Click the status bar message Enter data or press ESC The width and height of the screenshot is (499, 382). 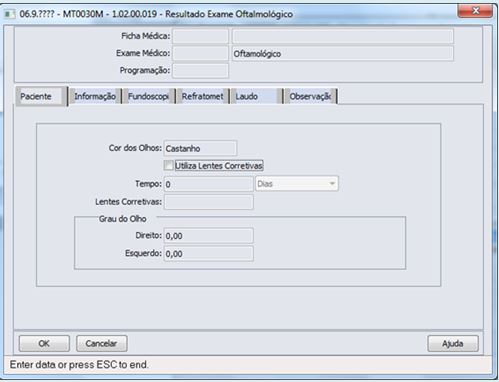pyautogui.click(x=79, y=364)
